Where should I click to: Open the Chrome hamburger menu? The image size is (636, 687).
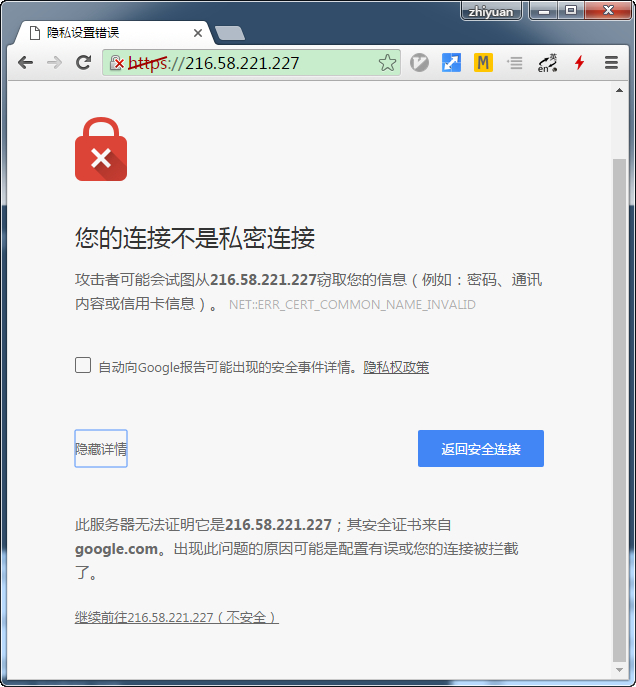click(x=611, y=63)
